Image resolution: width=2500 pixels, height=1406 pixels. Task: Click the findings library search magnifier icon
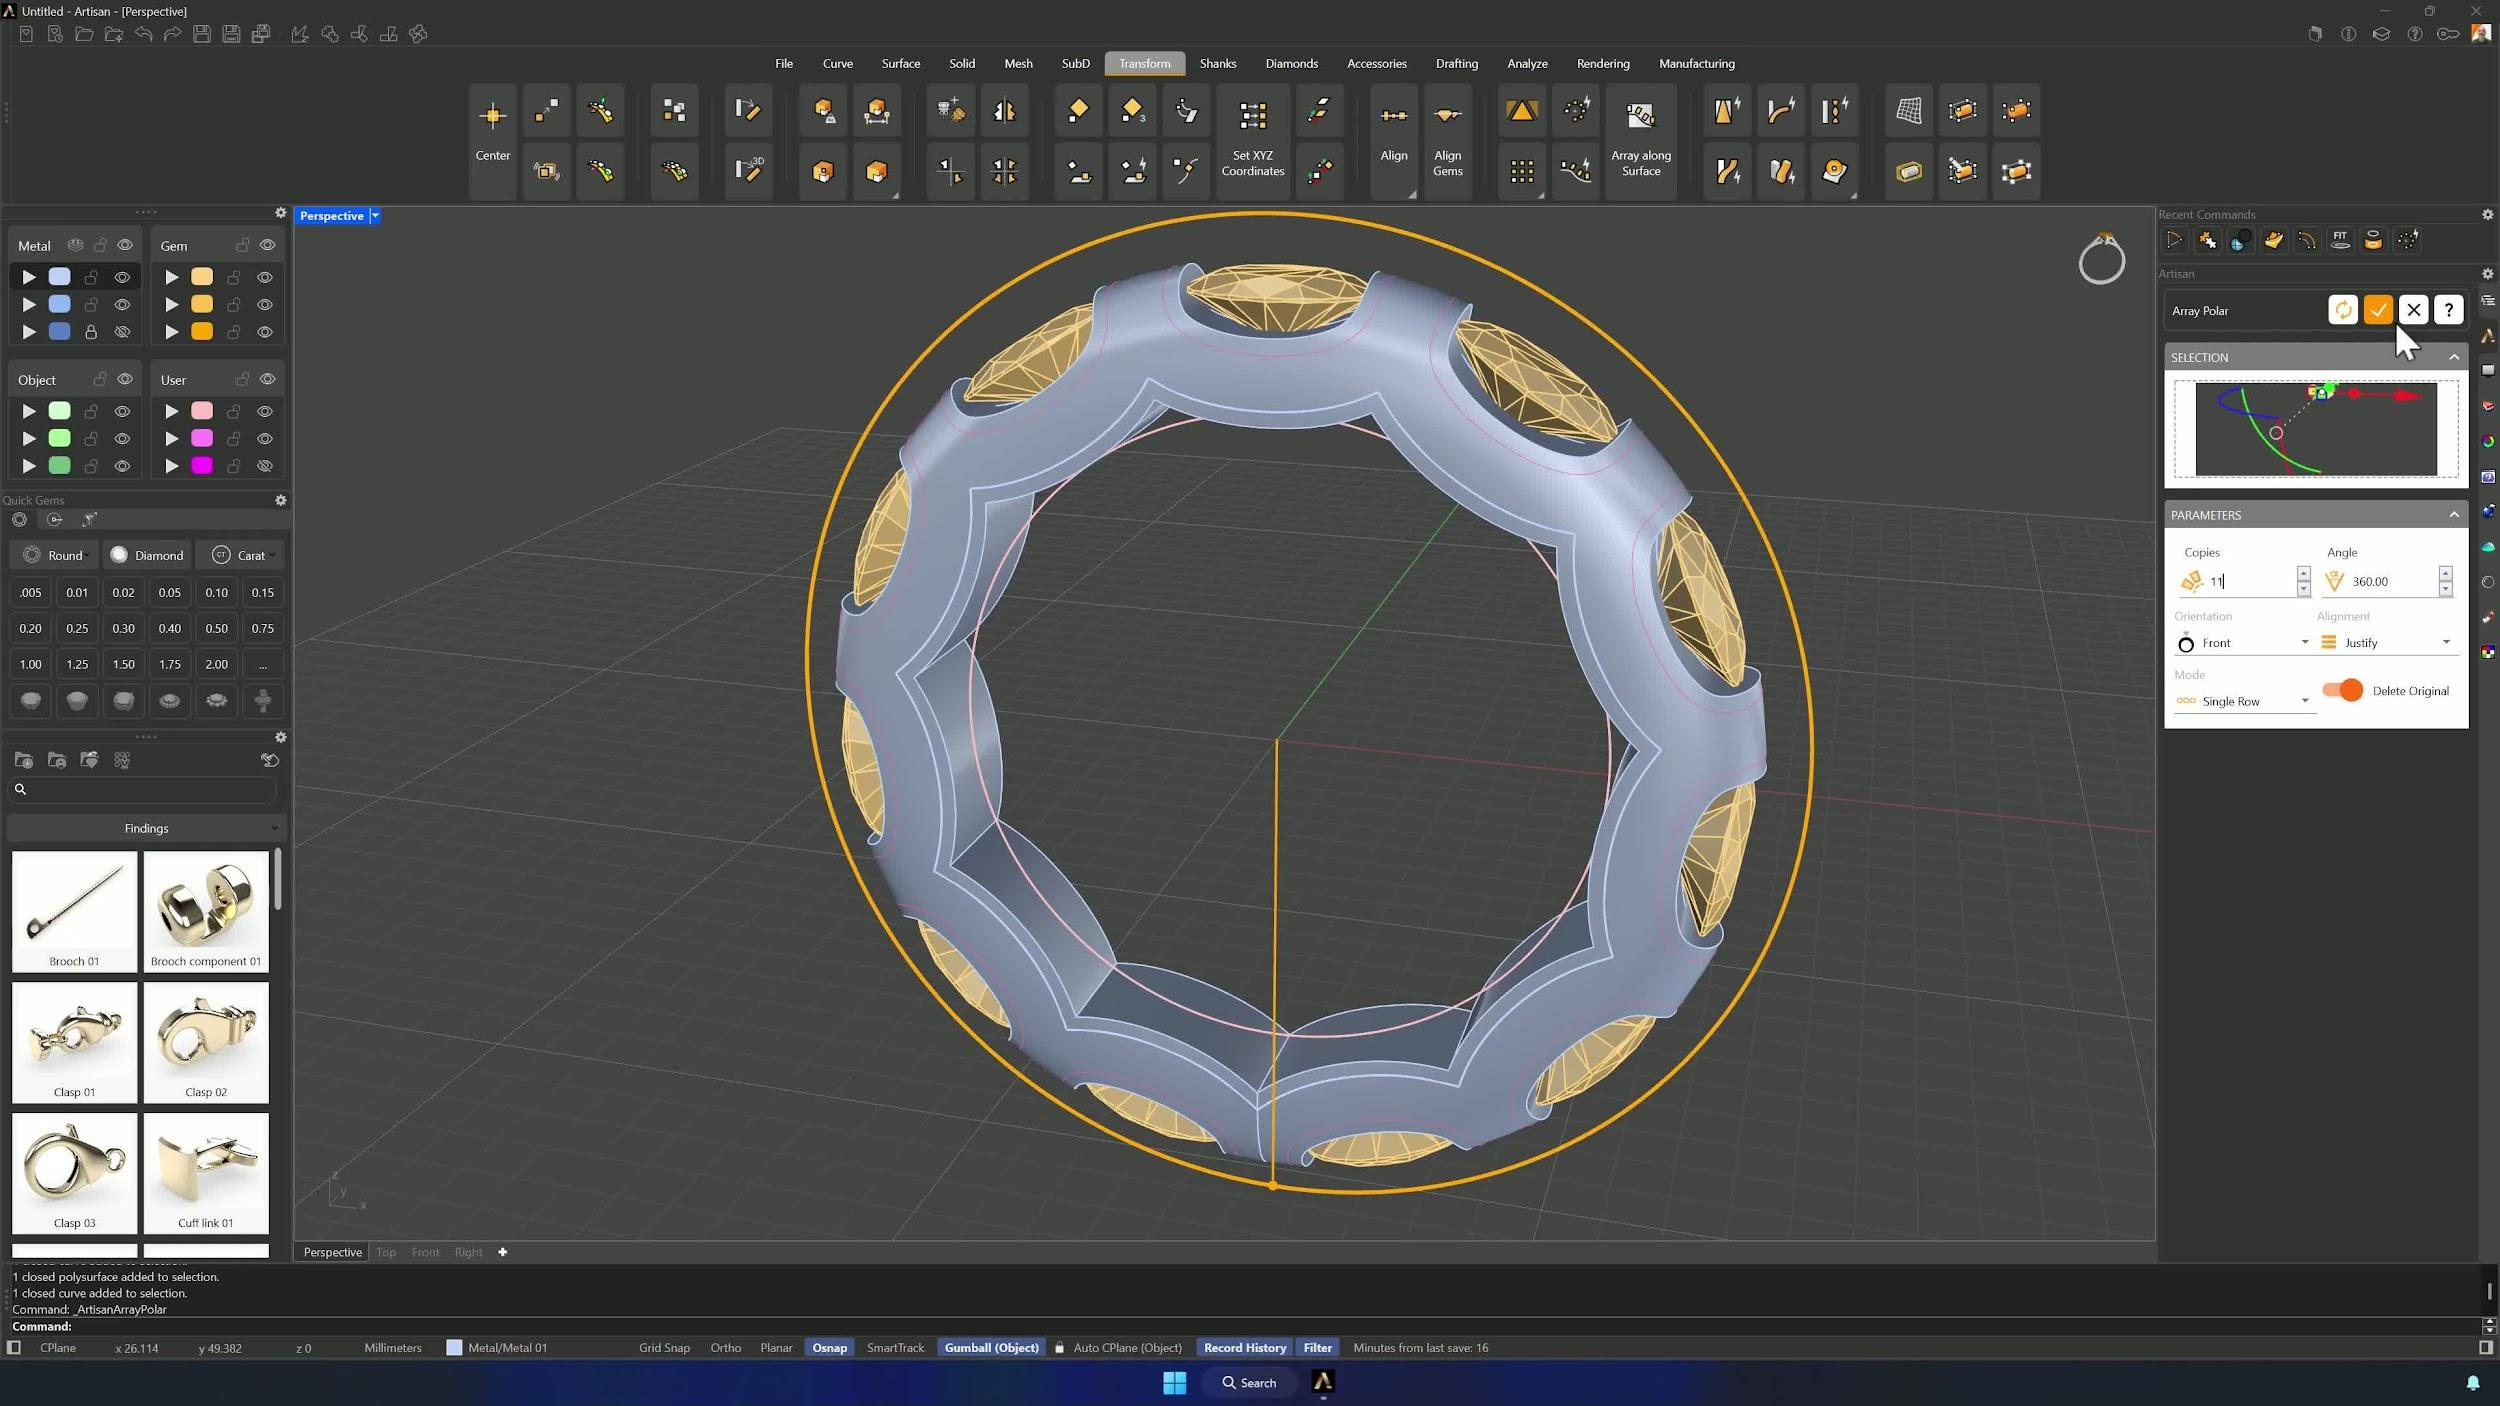tap(20, 789)
